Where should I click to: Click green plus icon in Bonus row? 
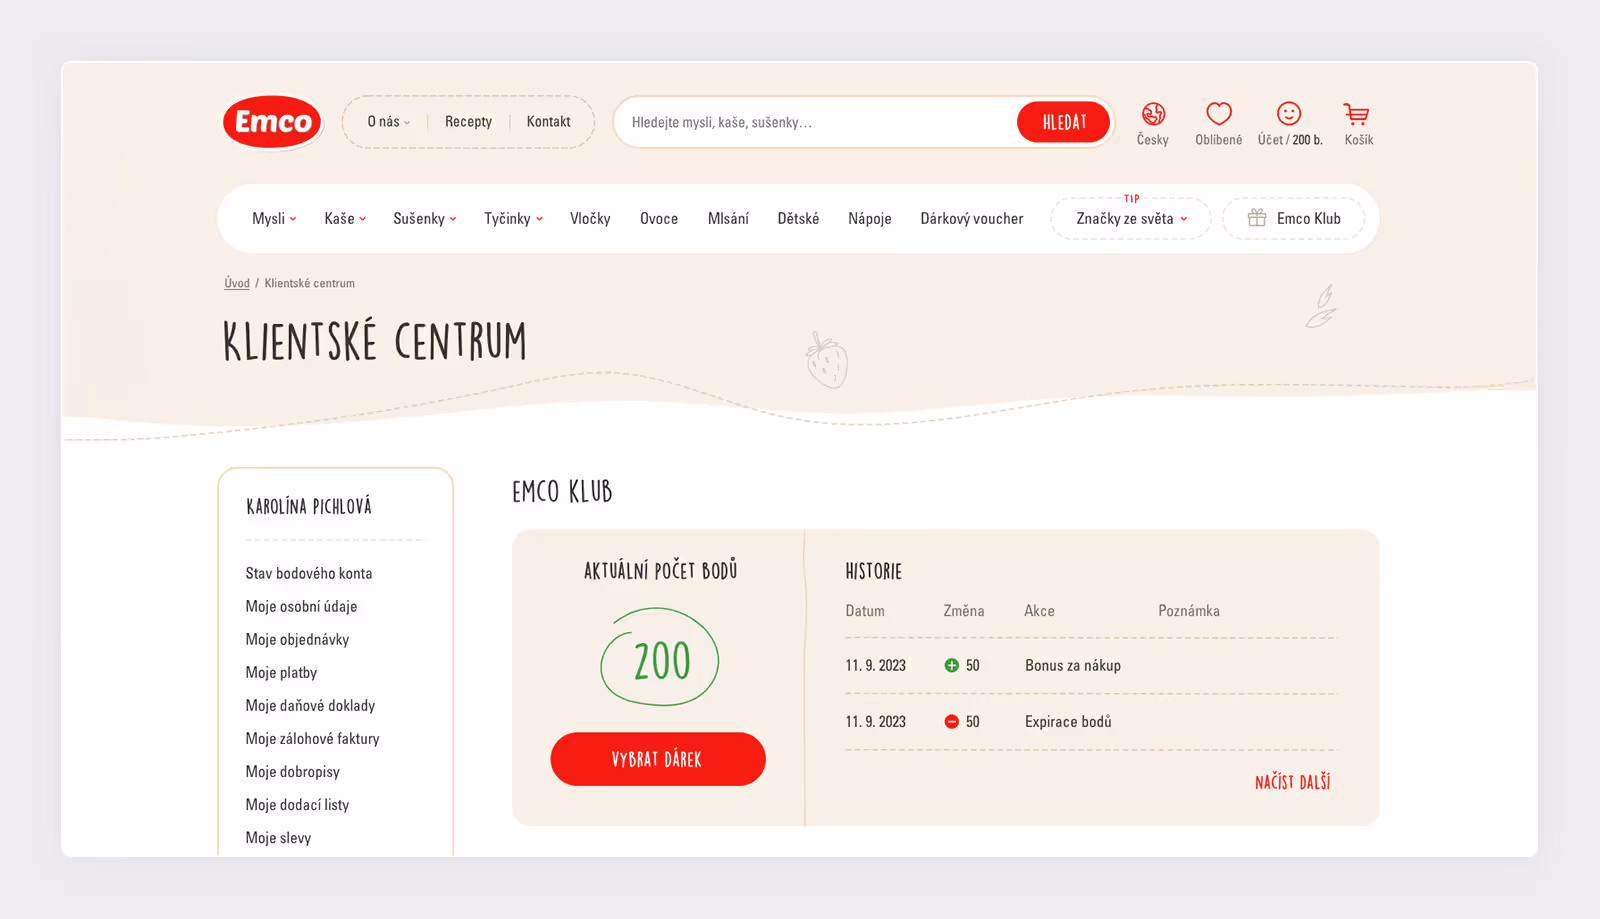click(x=951, y=666)
